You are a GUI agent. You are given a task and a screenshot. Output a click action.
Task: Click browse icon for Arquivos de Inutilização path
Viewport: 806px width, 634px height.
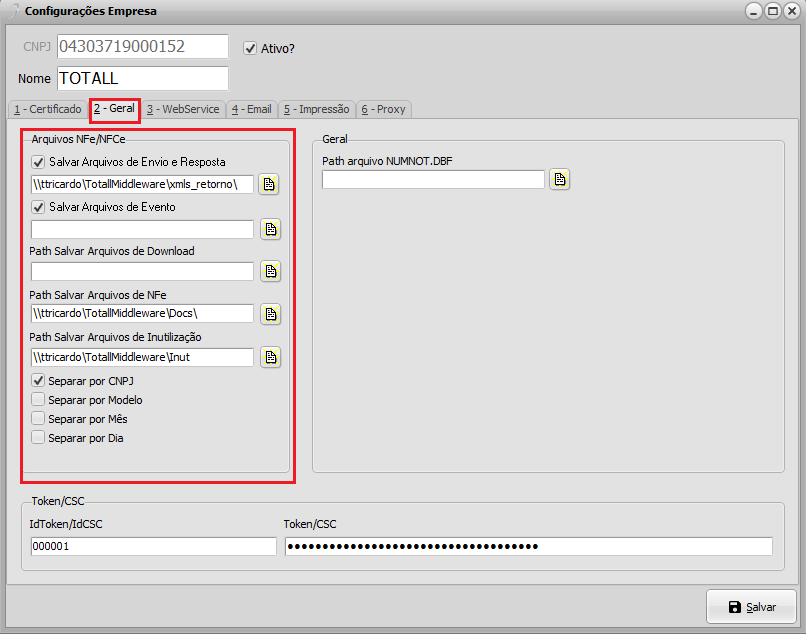[x=270, y=357]
